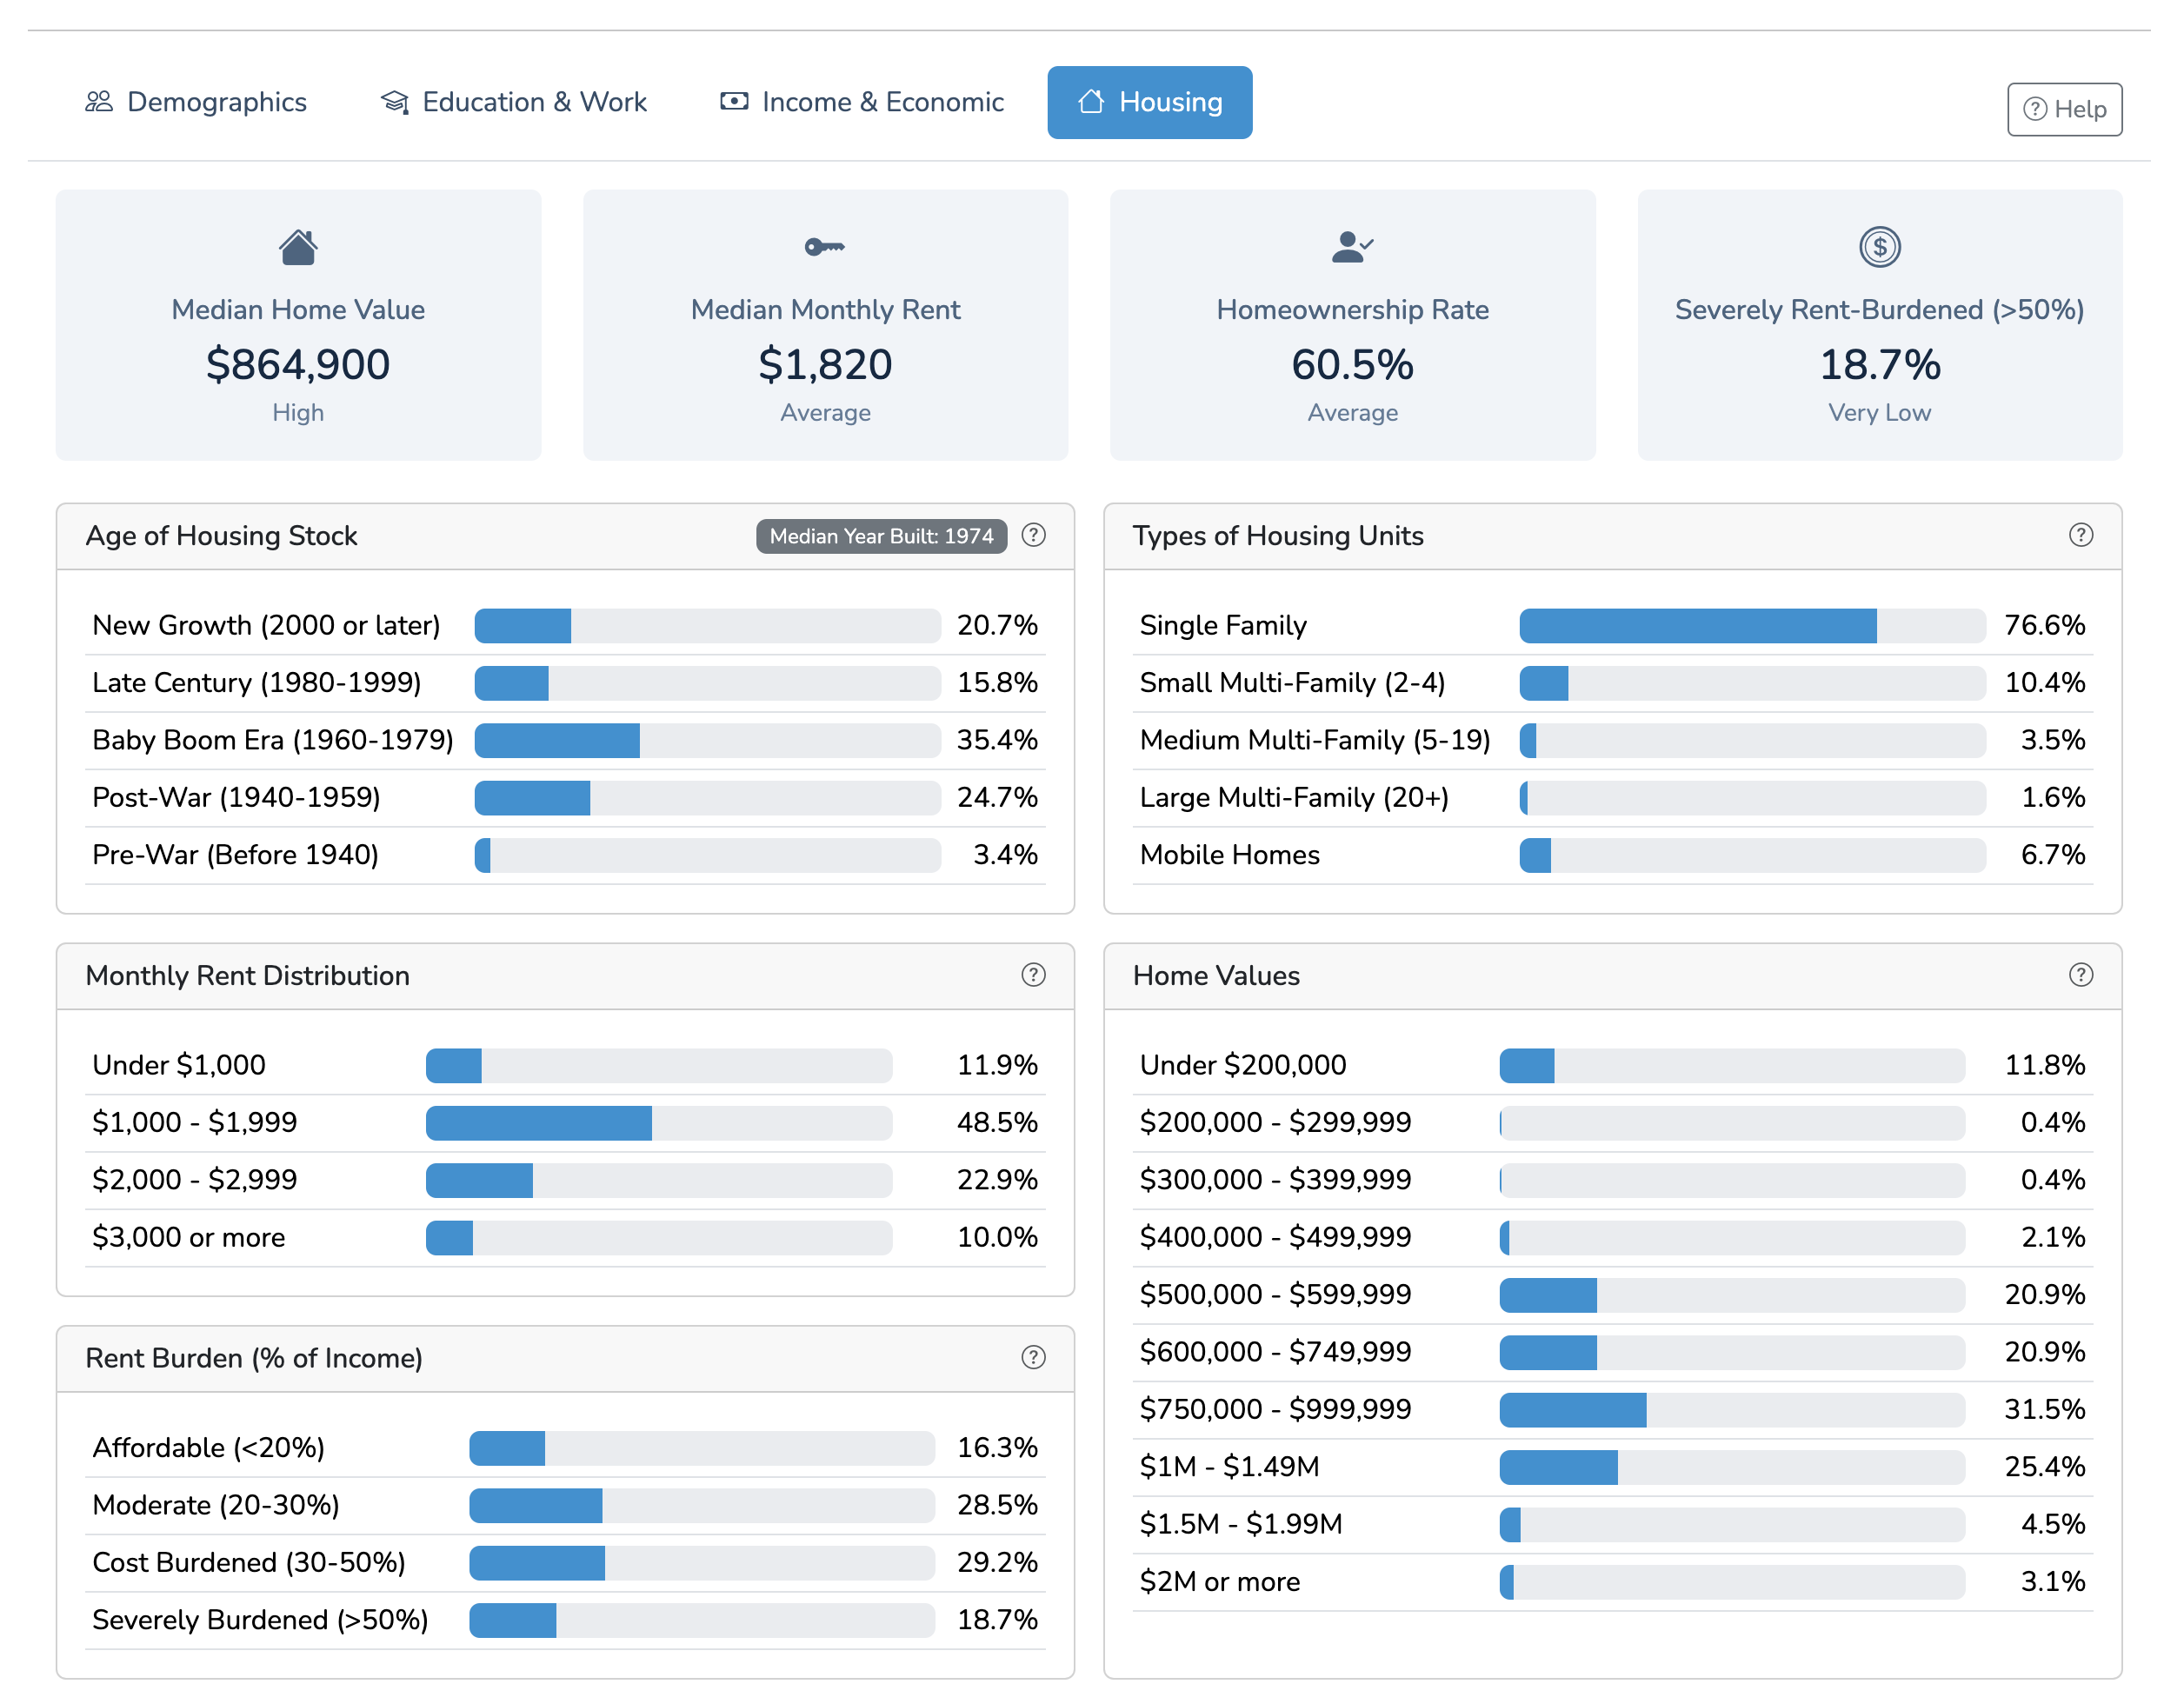
Task: Click the Median Year Built: 1974 badge
Action: [x=881, y=536]
